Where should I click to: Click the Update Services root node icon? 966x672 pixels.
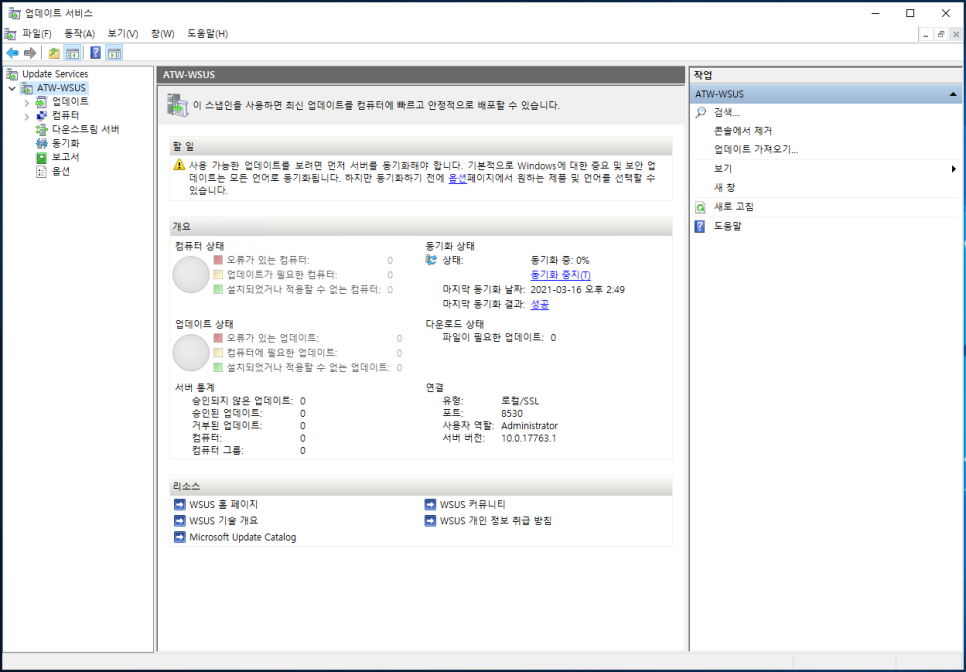tap(12, 75)
